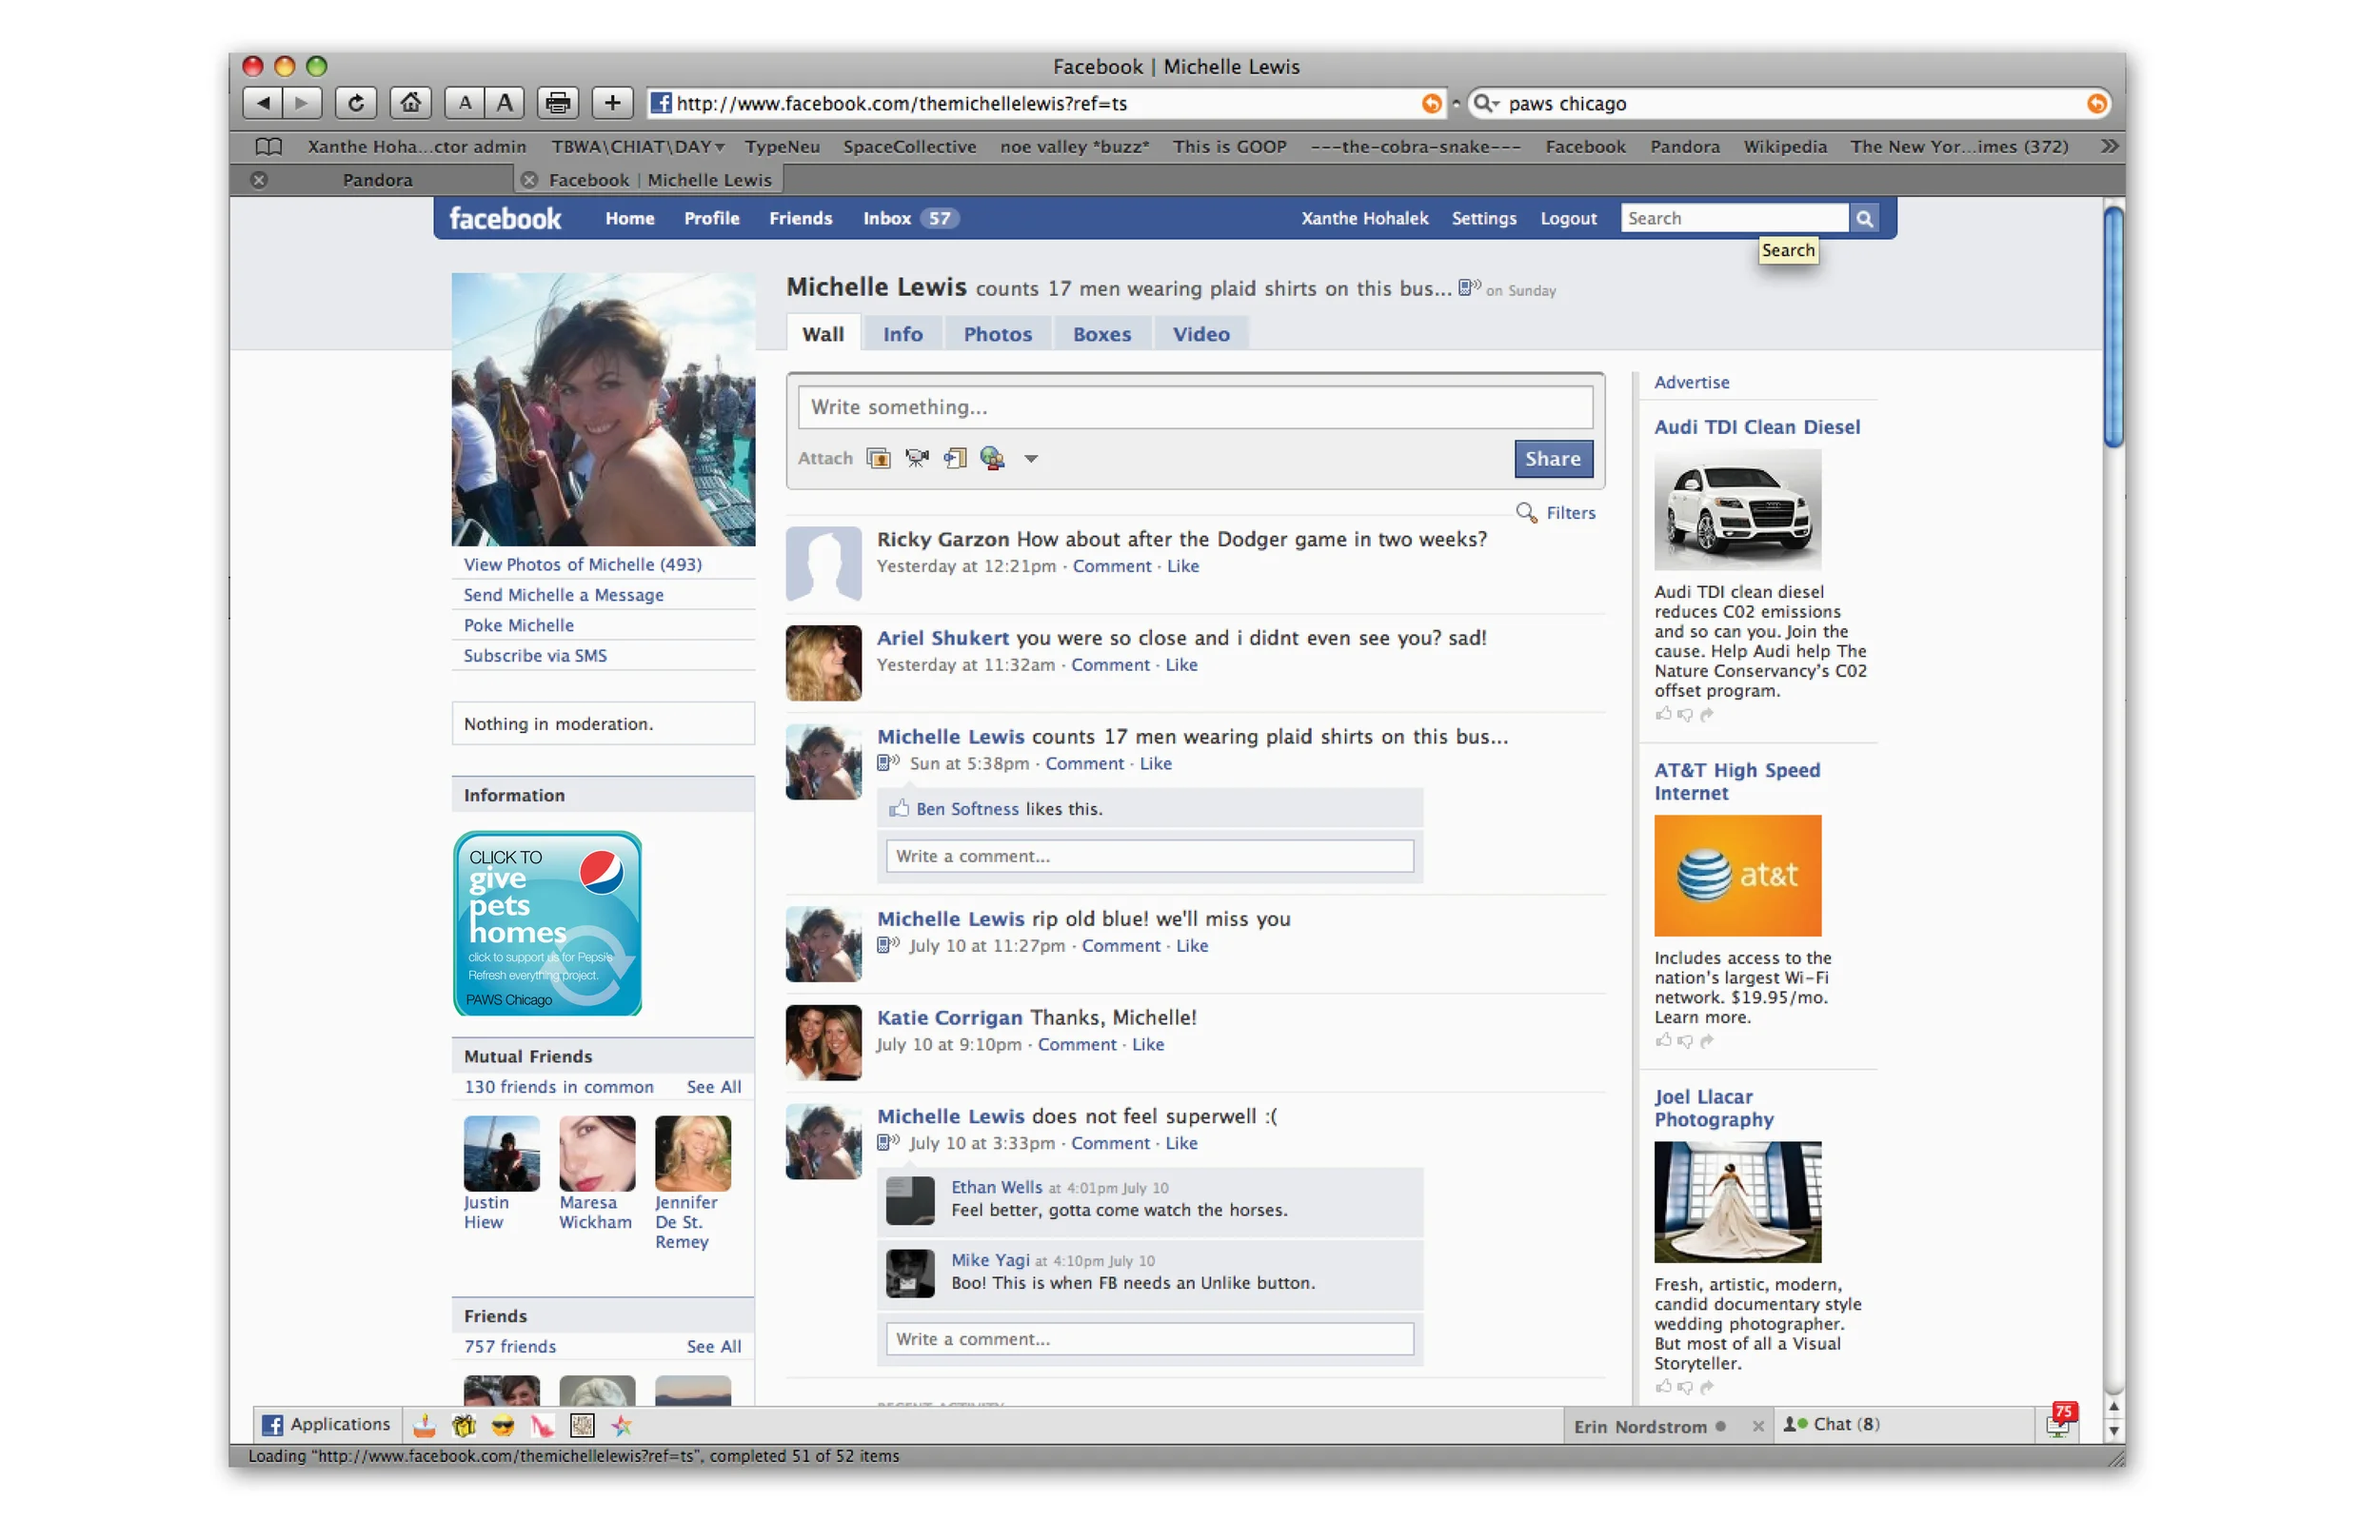Select the Wall profile tab
This screenshot has width=2380, height=1540.
click(823, 335)
